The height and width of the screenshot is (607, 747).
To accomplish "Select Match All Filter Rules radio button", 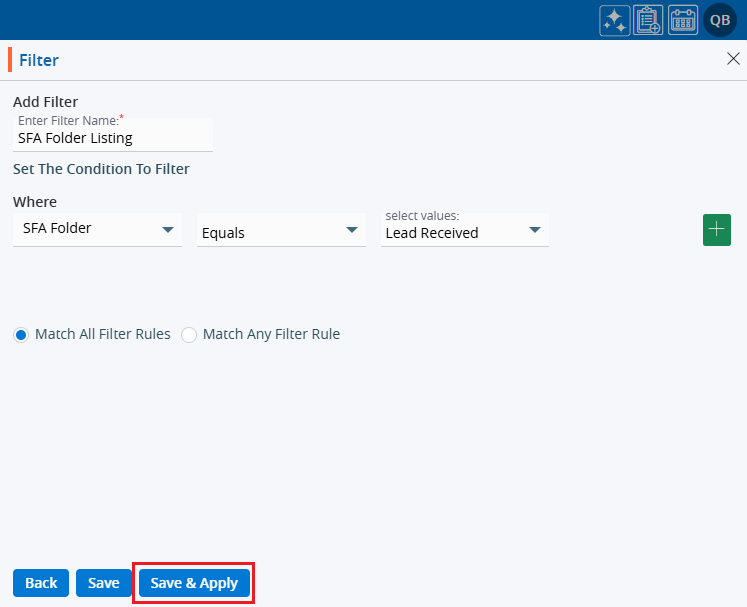I will [21, 335].
